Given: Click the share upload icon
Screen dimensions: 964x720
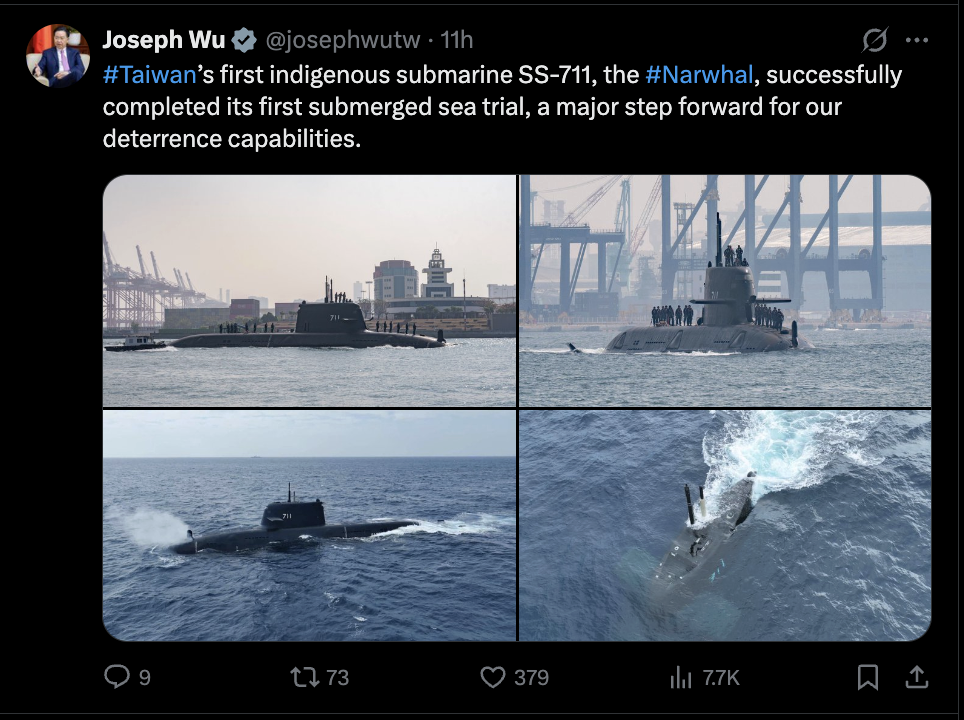Looking at the screenshot, I should point(916,677).
